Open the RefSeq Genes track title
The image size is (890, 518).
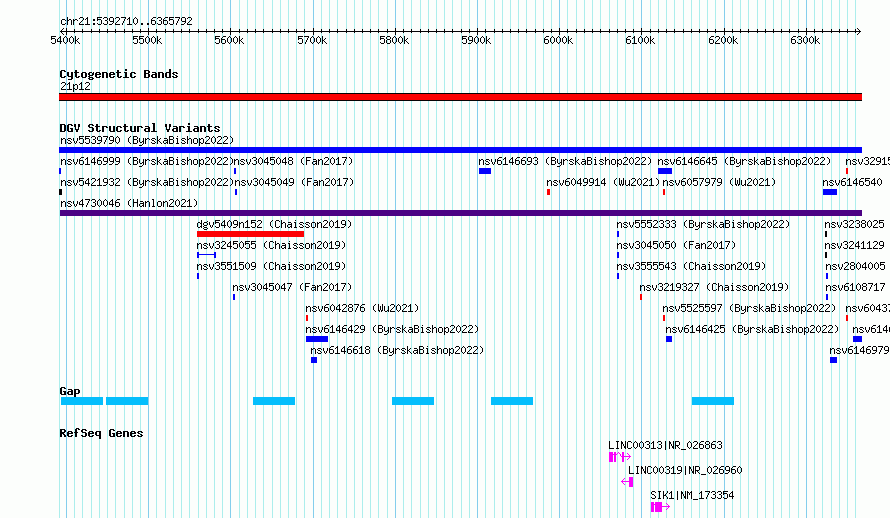tap(101, 433)
